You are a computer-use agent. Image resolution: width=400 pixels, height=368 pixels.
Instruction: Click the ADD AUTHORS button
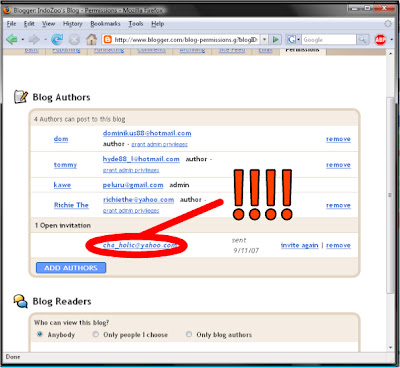coord(71,268)
